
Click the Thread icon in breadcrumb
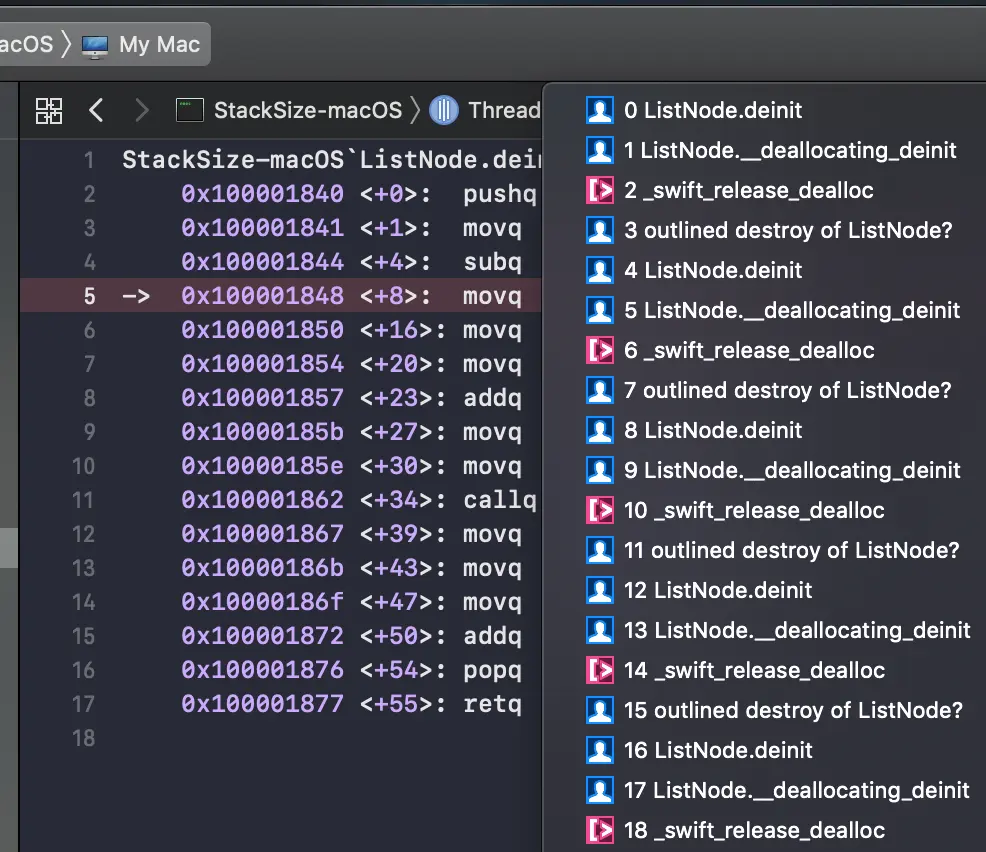click(x=444, y=110)
